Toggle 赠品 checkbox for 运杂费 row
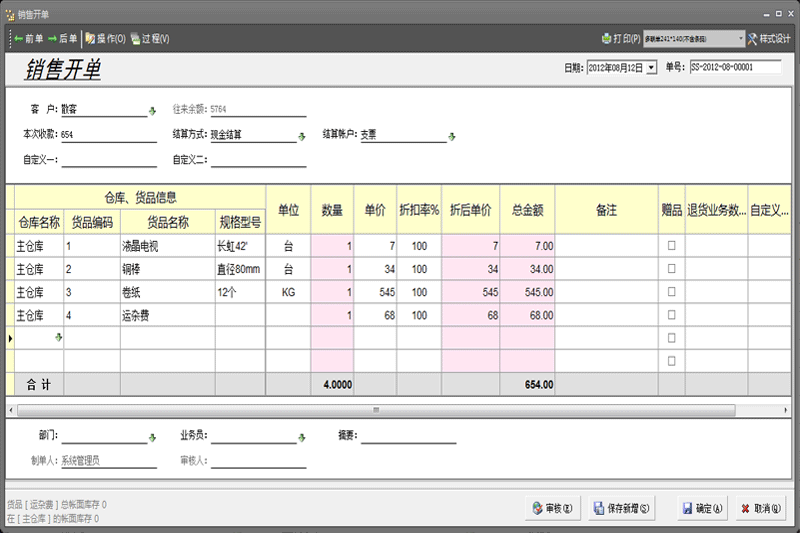The image size is (800, 533). click(x=671, y=315)
